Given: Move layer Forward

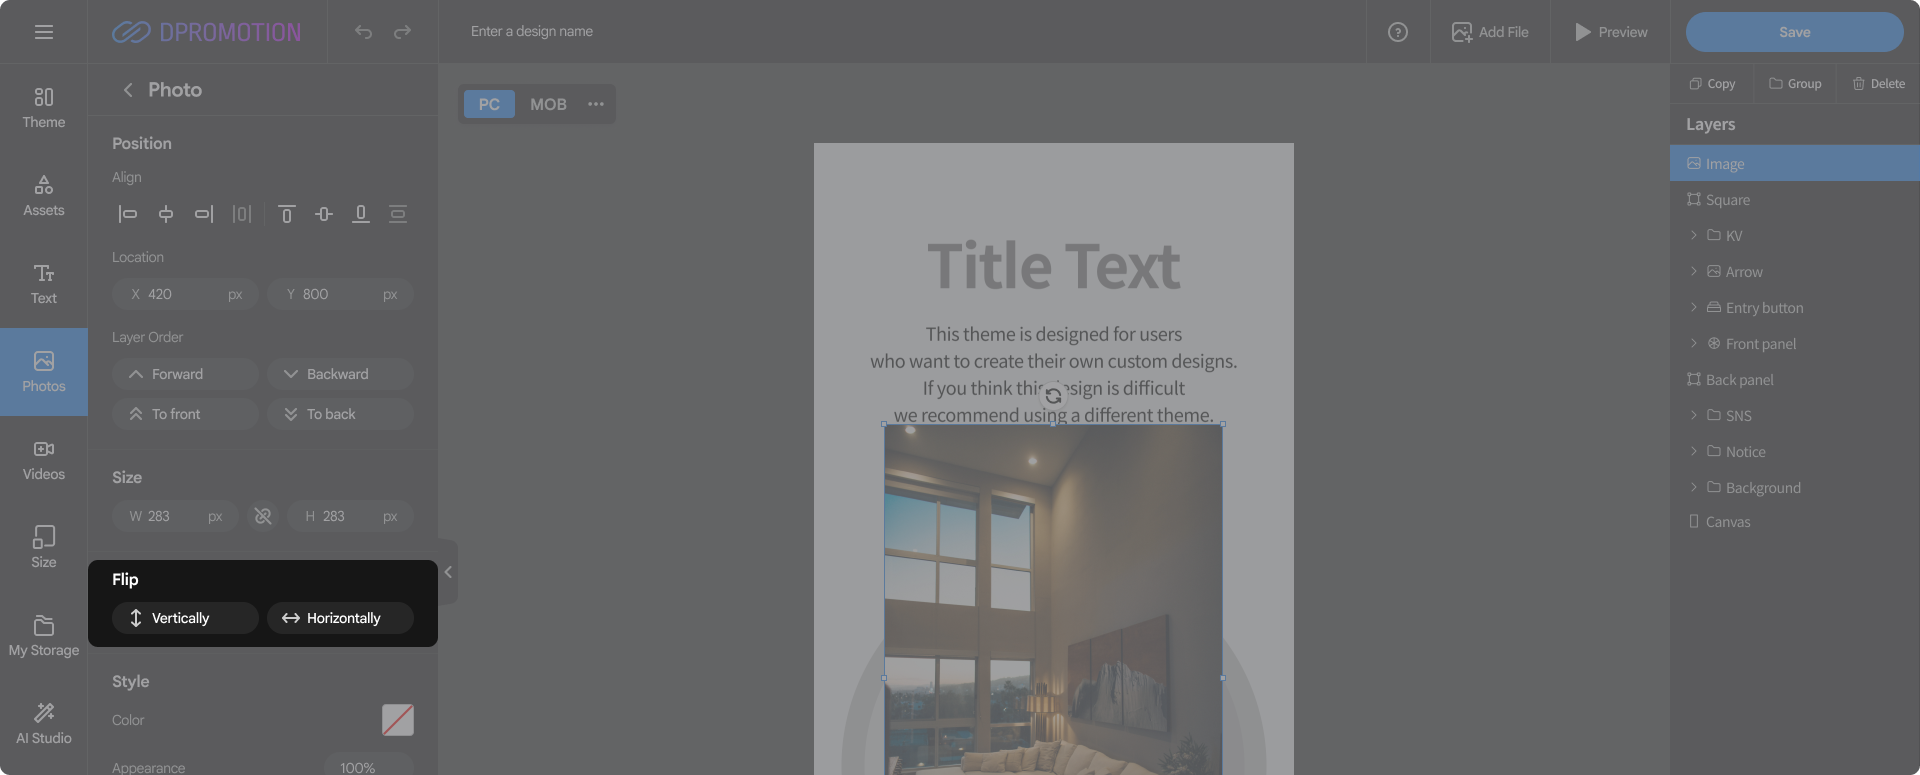Looking at the screenshot, I should pos(185,374).
